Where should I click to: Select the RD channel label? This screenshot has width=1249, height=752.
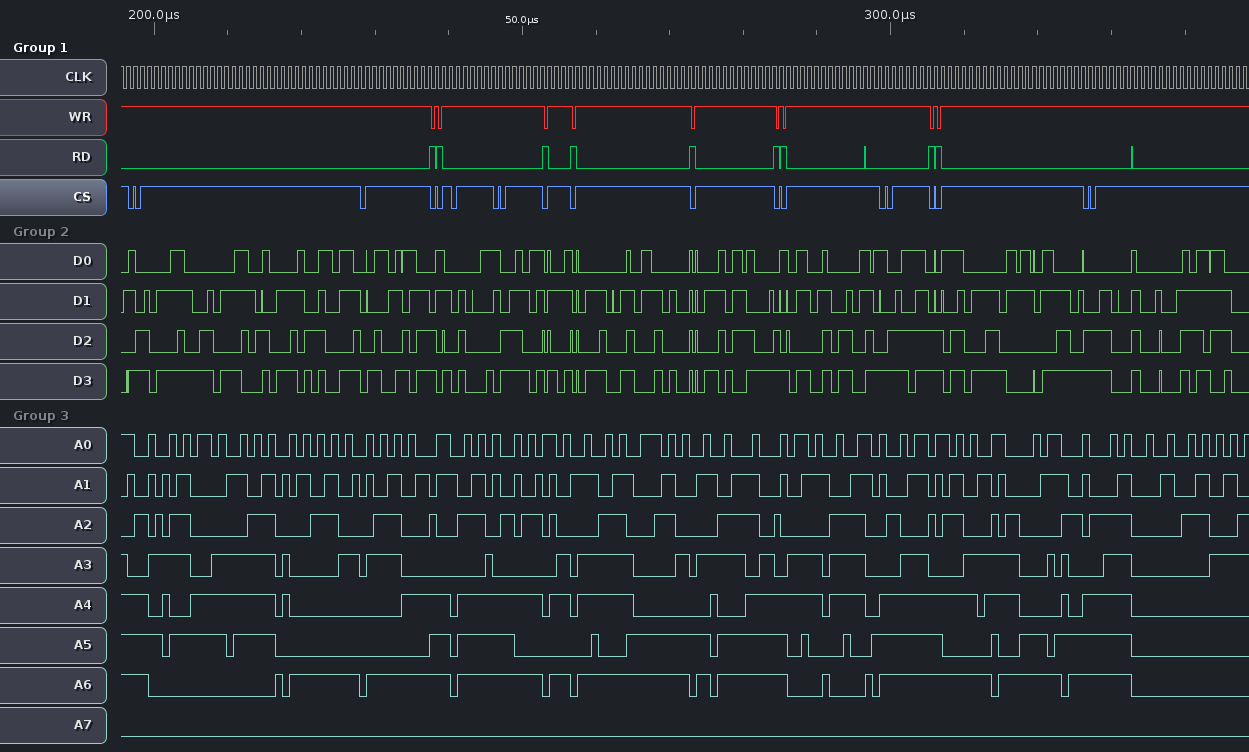click(53, 157)
